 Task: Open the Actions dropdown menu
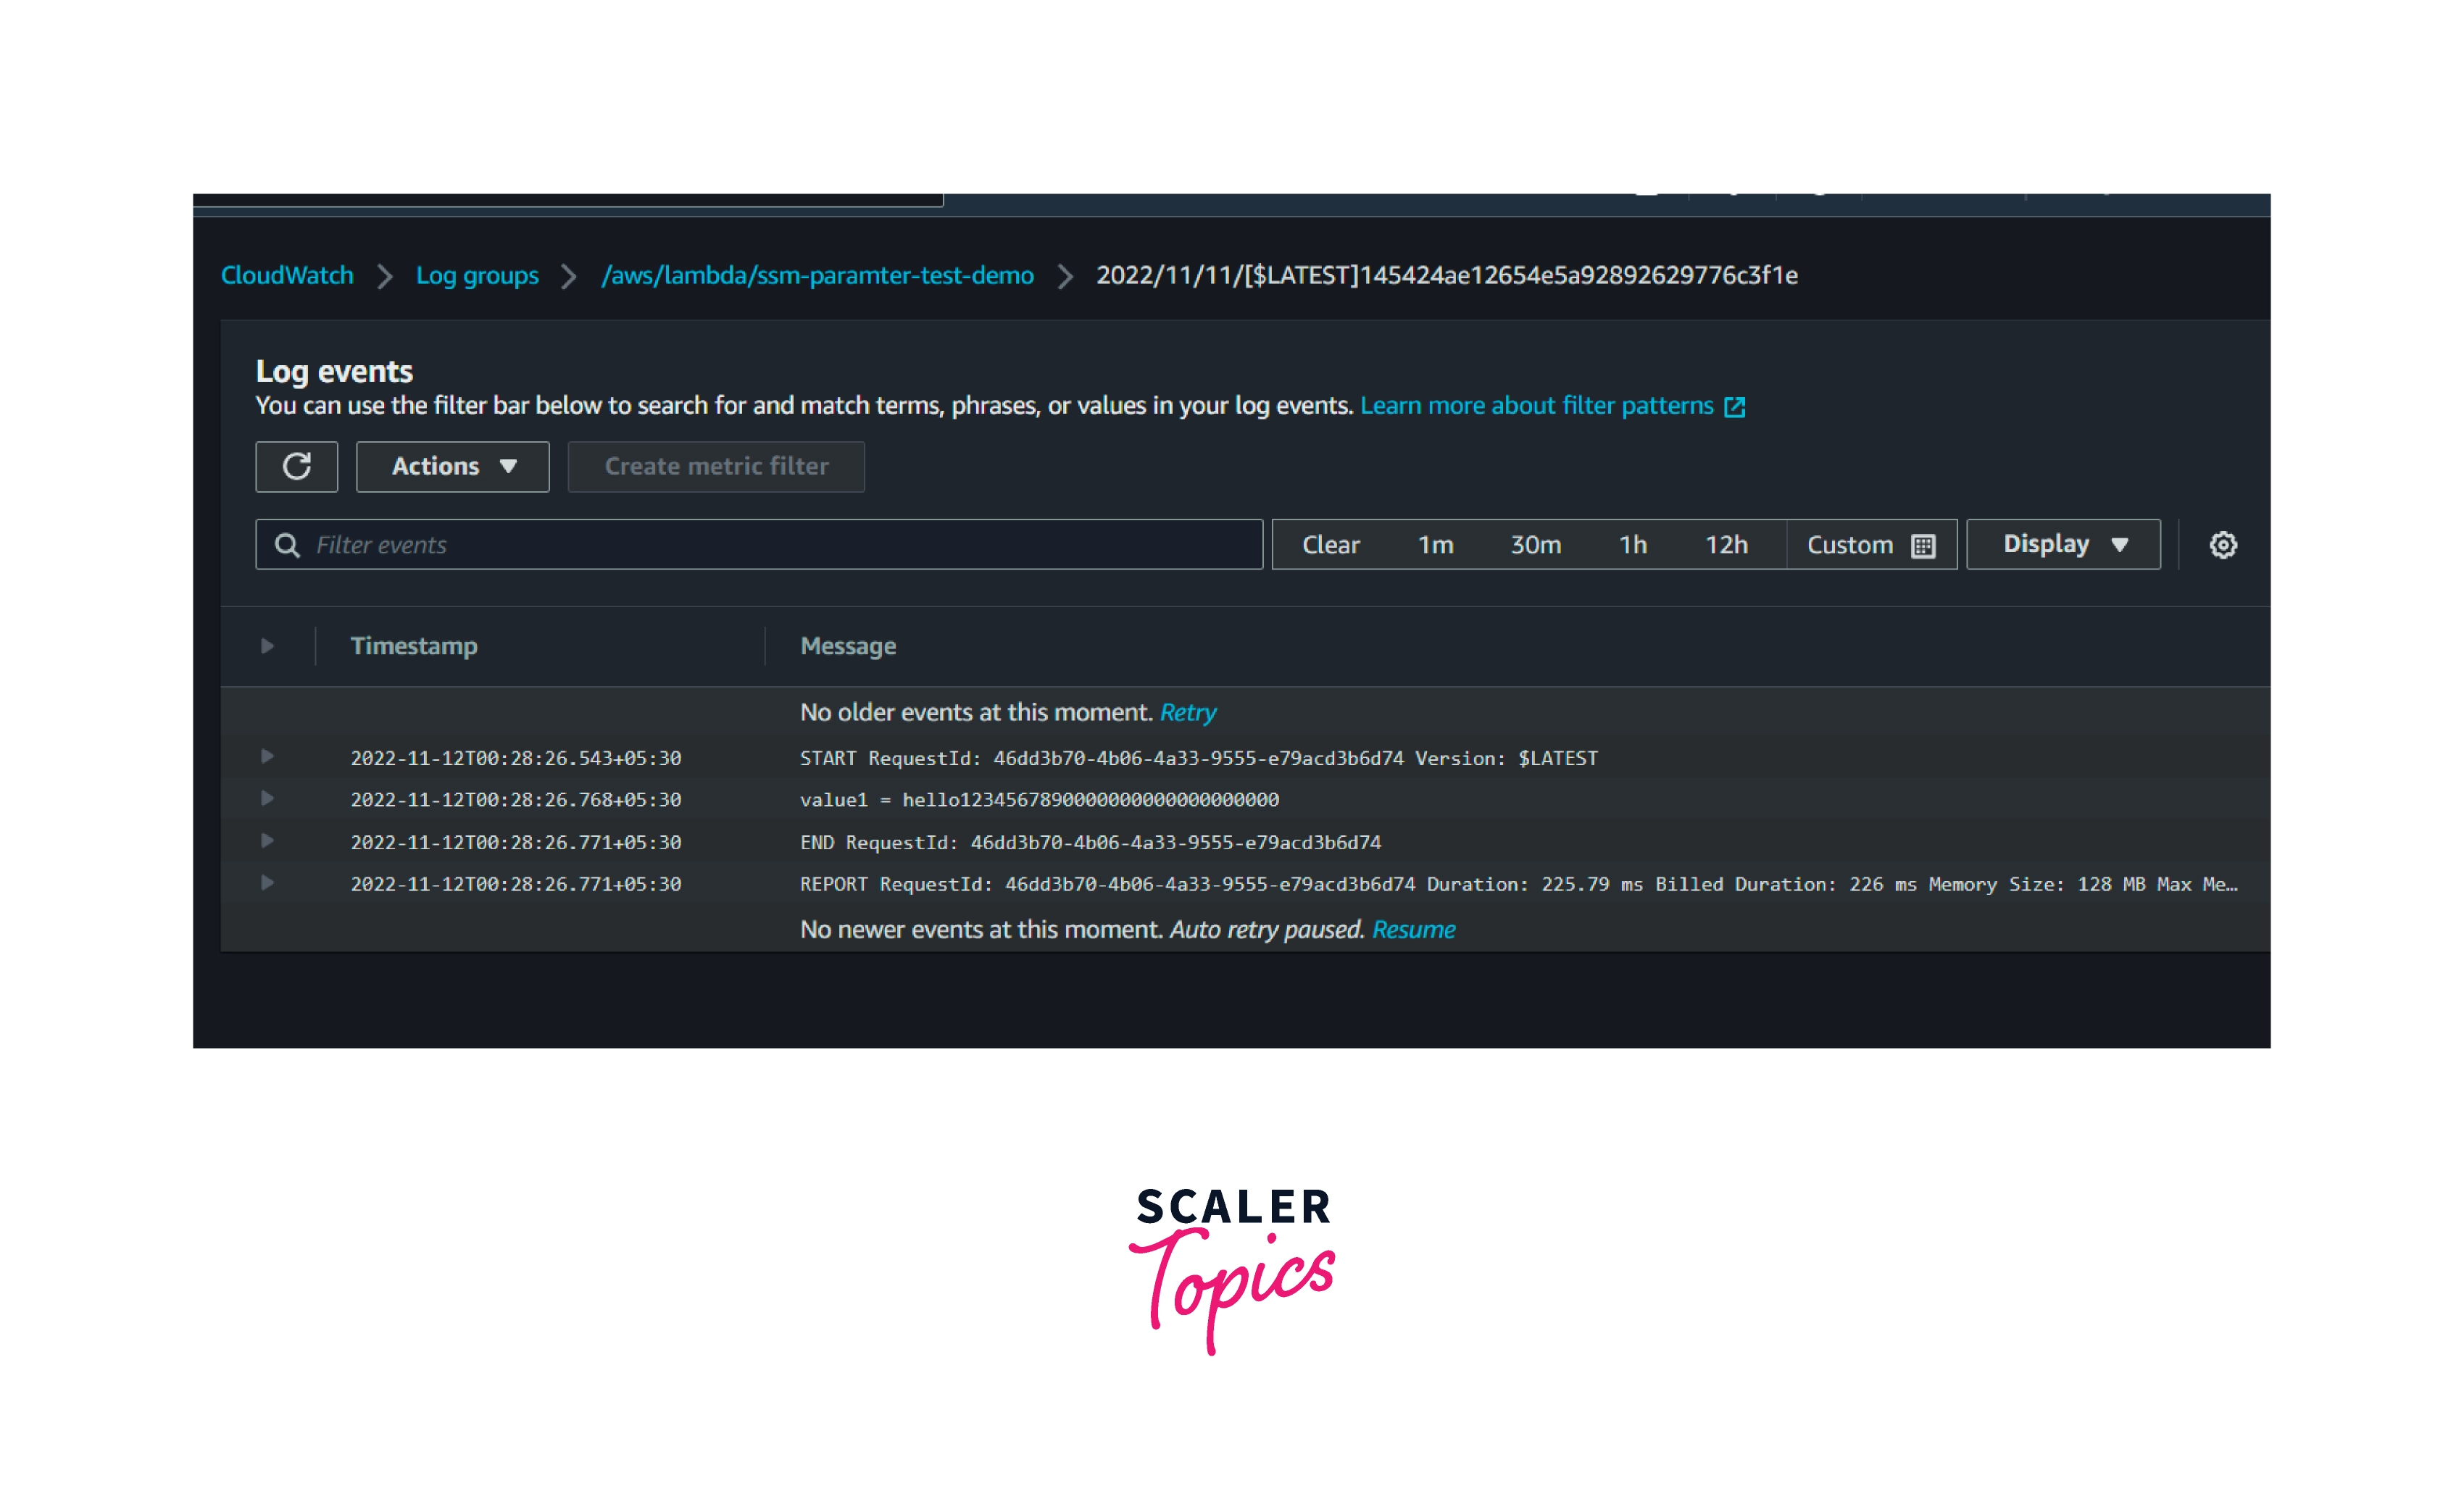(x=452, y=466)
